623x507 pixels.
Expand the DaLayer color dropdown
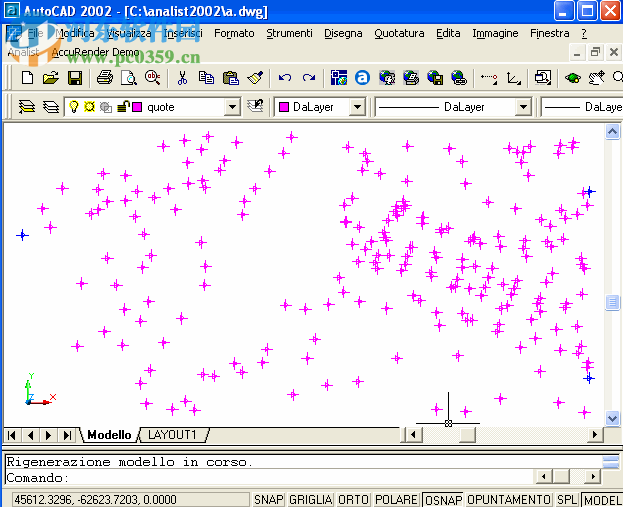[x=357, y=107]
